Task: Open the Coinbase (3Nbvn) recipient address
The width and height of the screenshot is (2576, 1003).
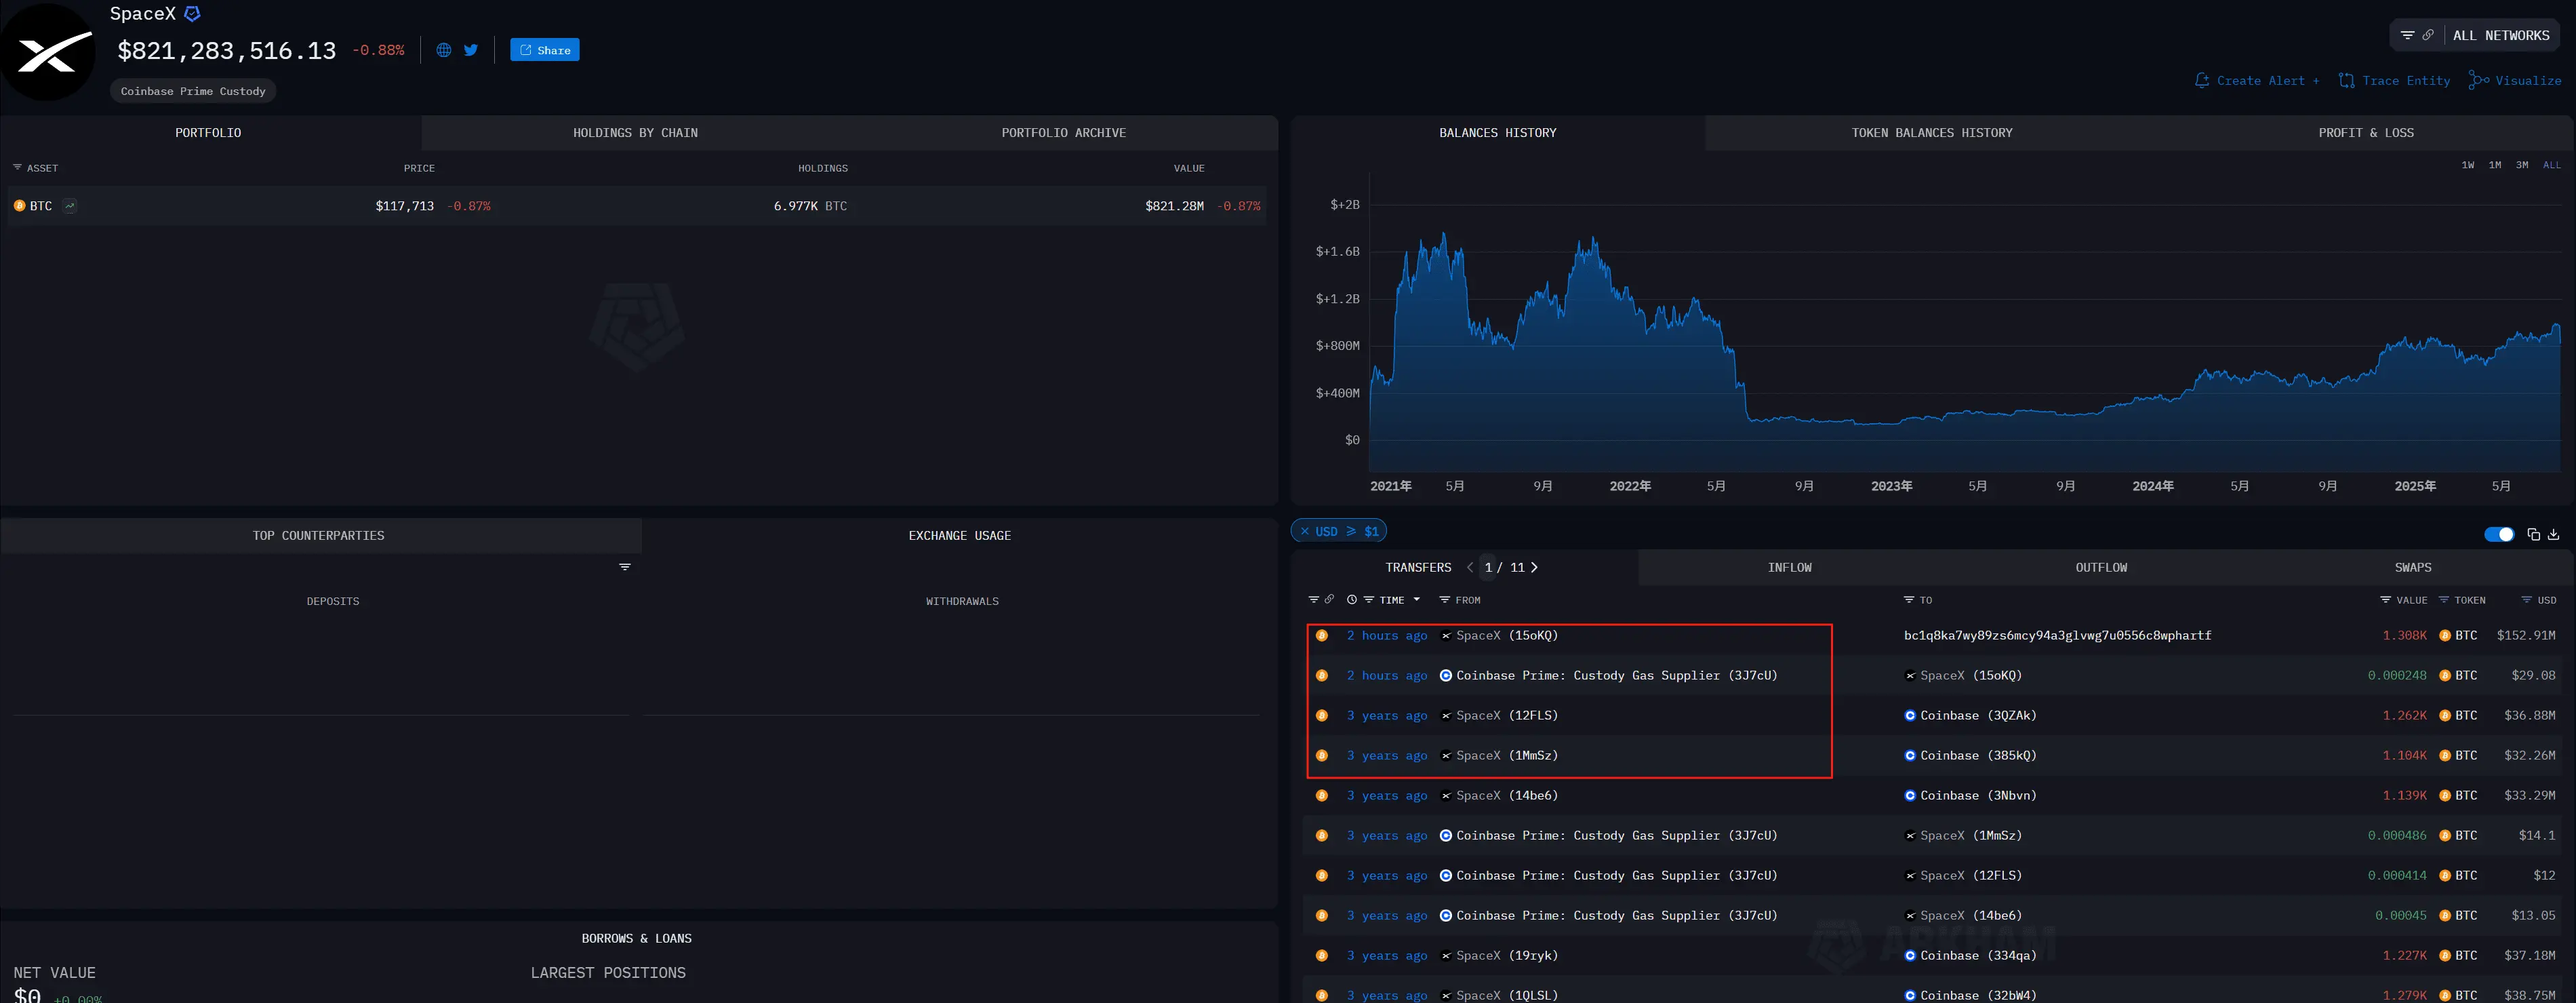Action: pos(1970,796)
